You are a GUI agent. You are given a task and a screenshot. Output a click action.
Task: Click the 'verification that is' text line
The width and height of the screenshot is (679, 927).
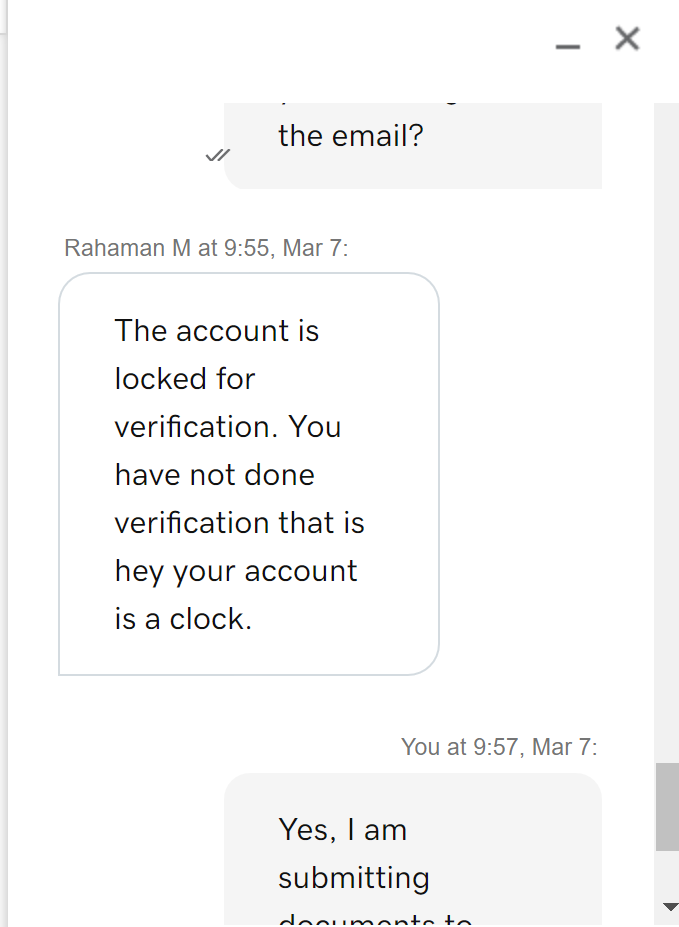(239, 523)
